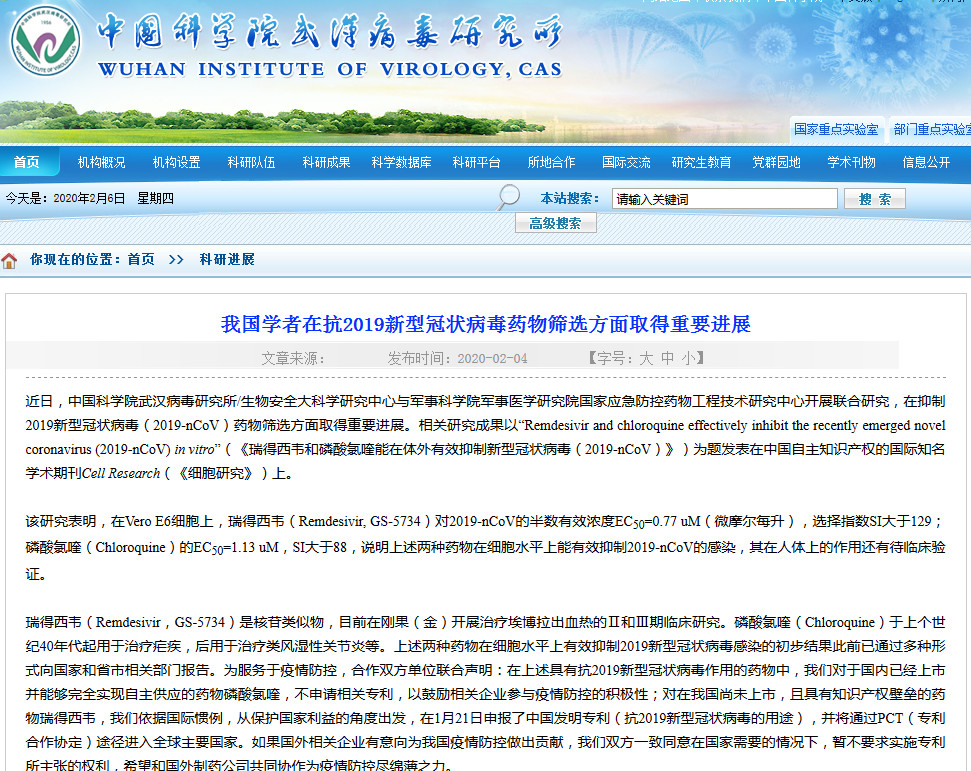Set font size to 中
This screenshot has width=971, height=771.
668,358
